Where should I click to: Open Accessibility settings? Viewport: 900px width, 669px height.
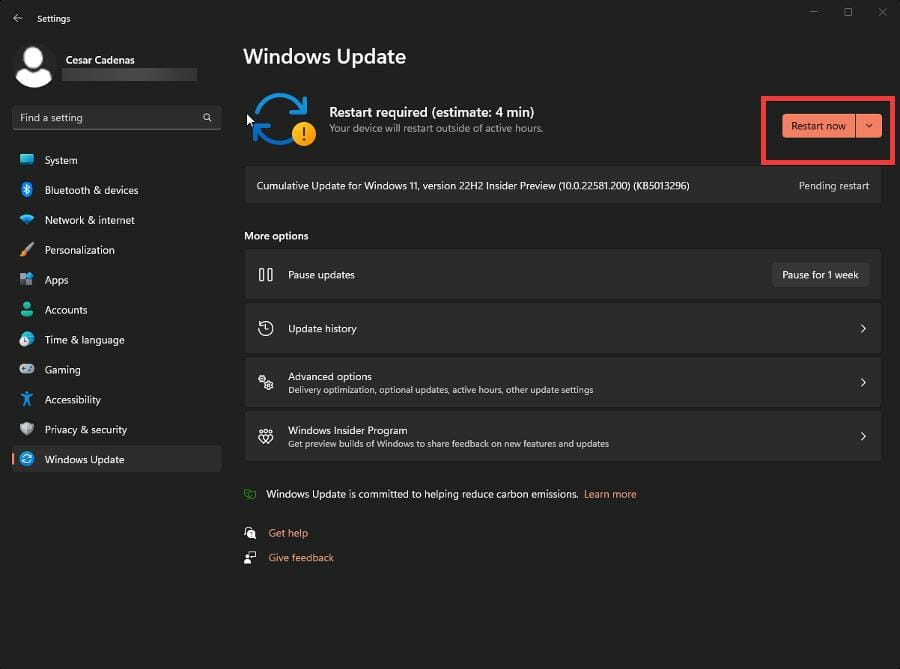pos(73,399)
